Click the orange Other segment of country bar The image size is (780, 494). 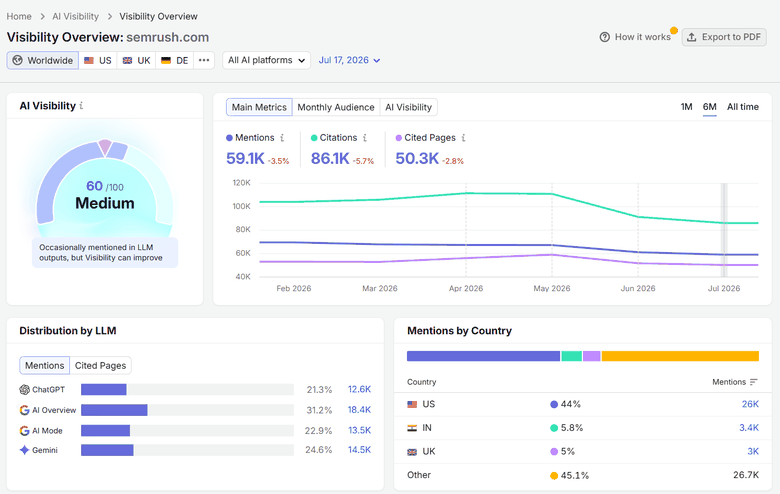680,356
